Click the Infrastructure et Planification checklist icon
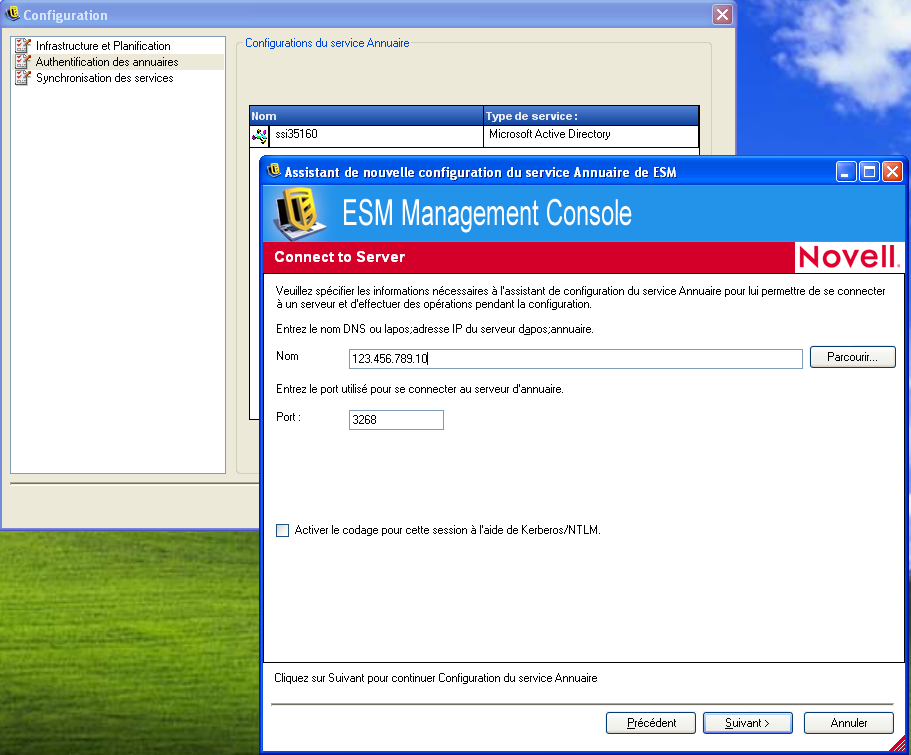Image resolution: width=911 pixels, height=755 pixels. [23, 45]
